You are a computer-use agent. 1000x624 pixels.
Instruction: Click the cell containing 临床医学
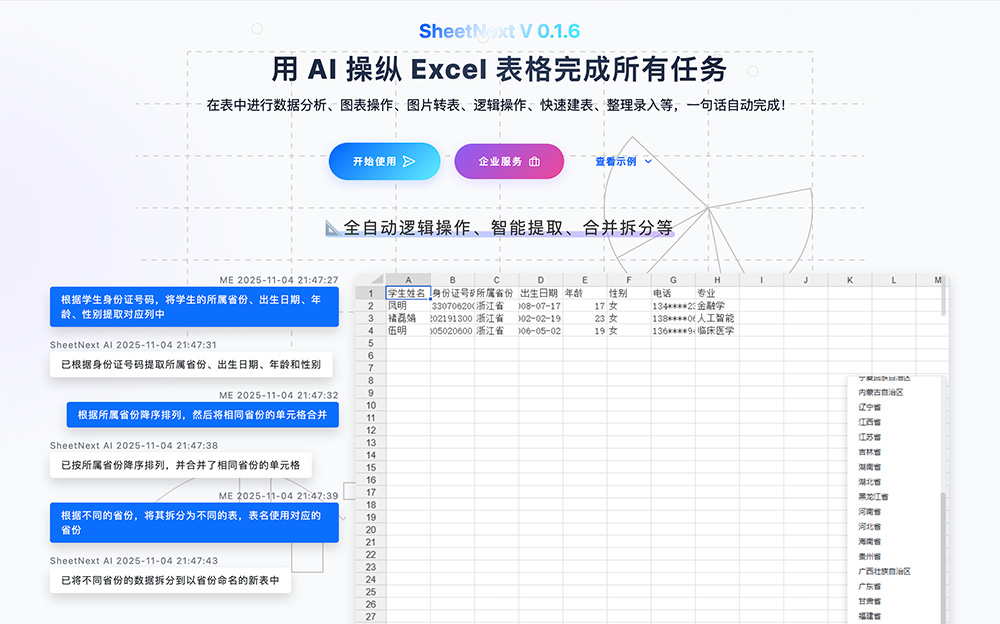point(717,331)
